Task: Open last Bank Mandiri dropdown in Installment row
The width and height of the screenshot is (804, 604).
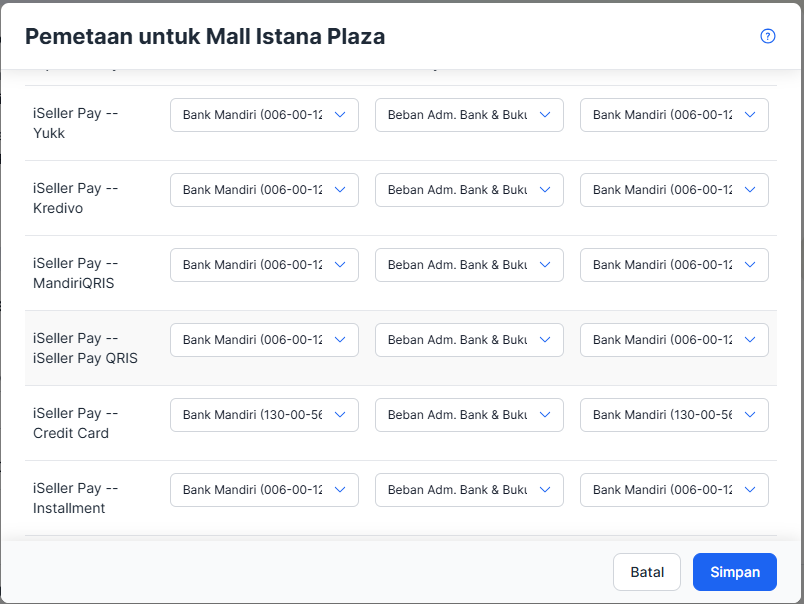Action: click(674, 490)
